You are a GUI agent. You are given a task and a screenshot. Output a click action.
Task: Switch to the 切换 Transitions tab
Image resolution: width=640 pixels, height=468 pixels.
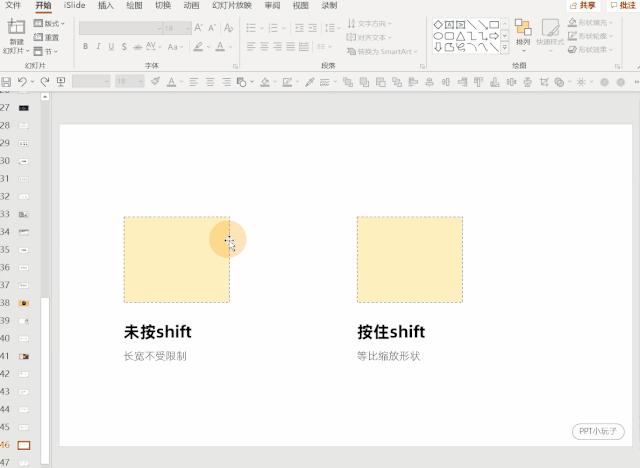coord(163,5)
